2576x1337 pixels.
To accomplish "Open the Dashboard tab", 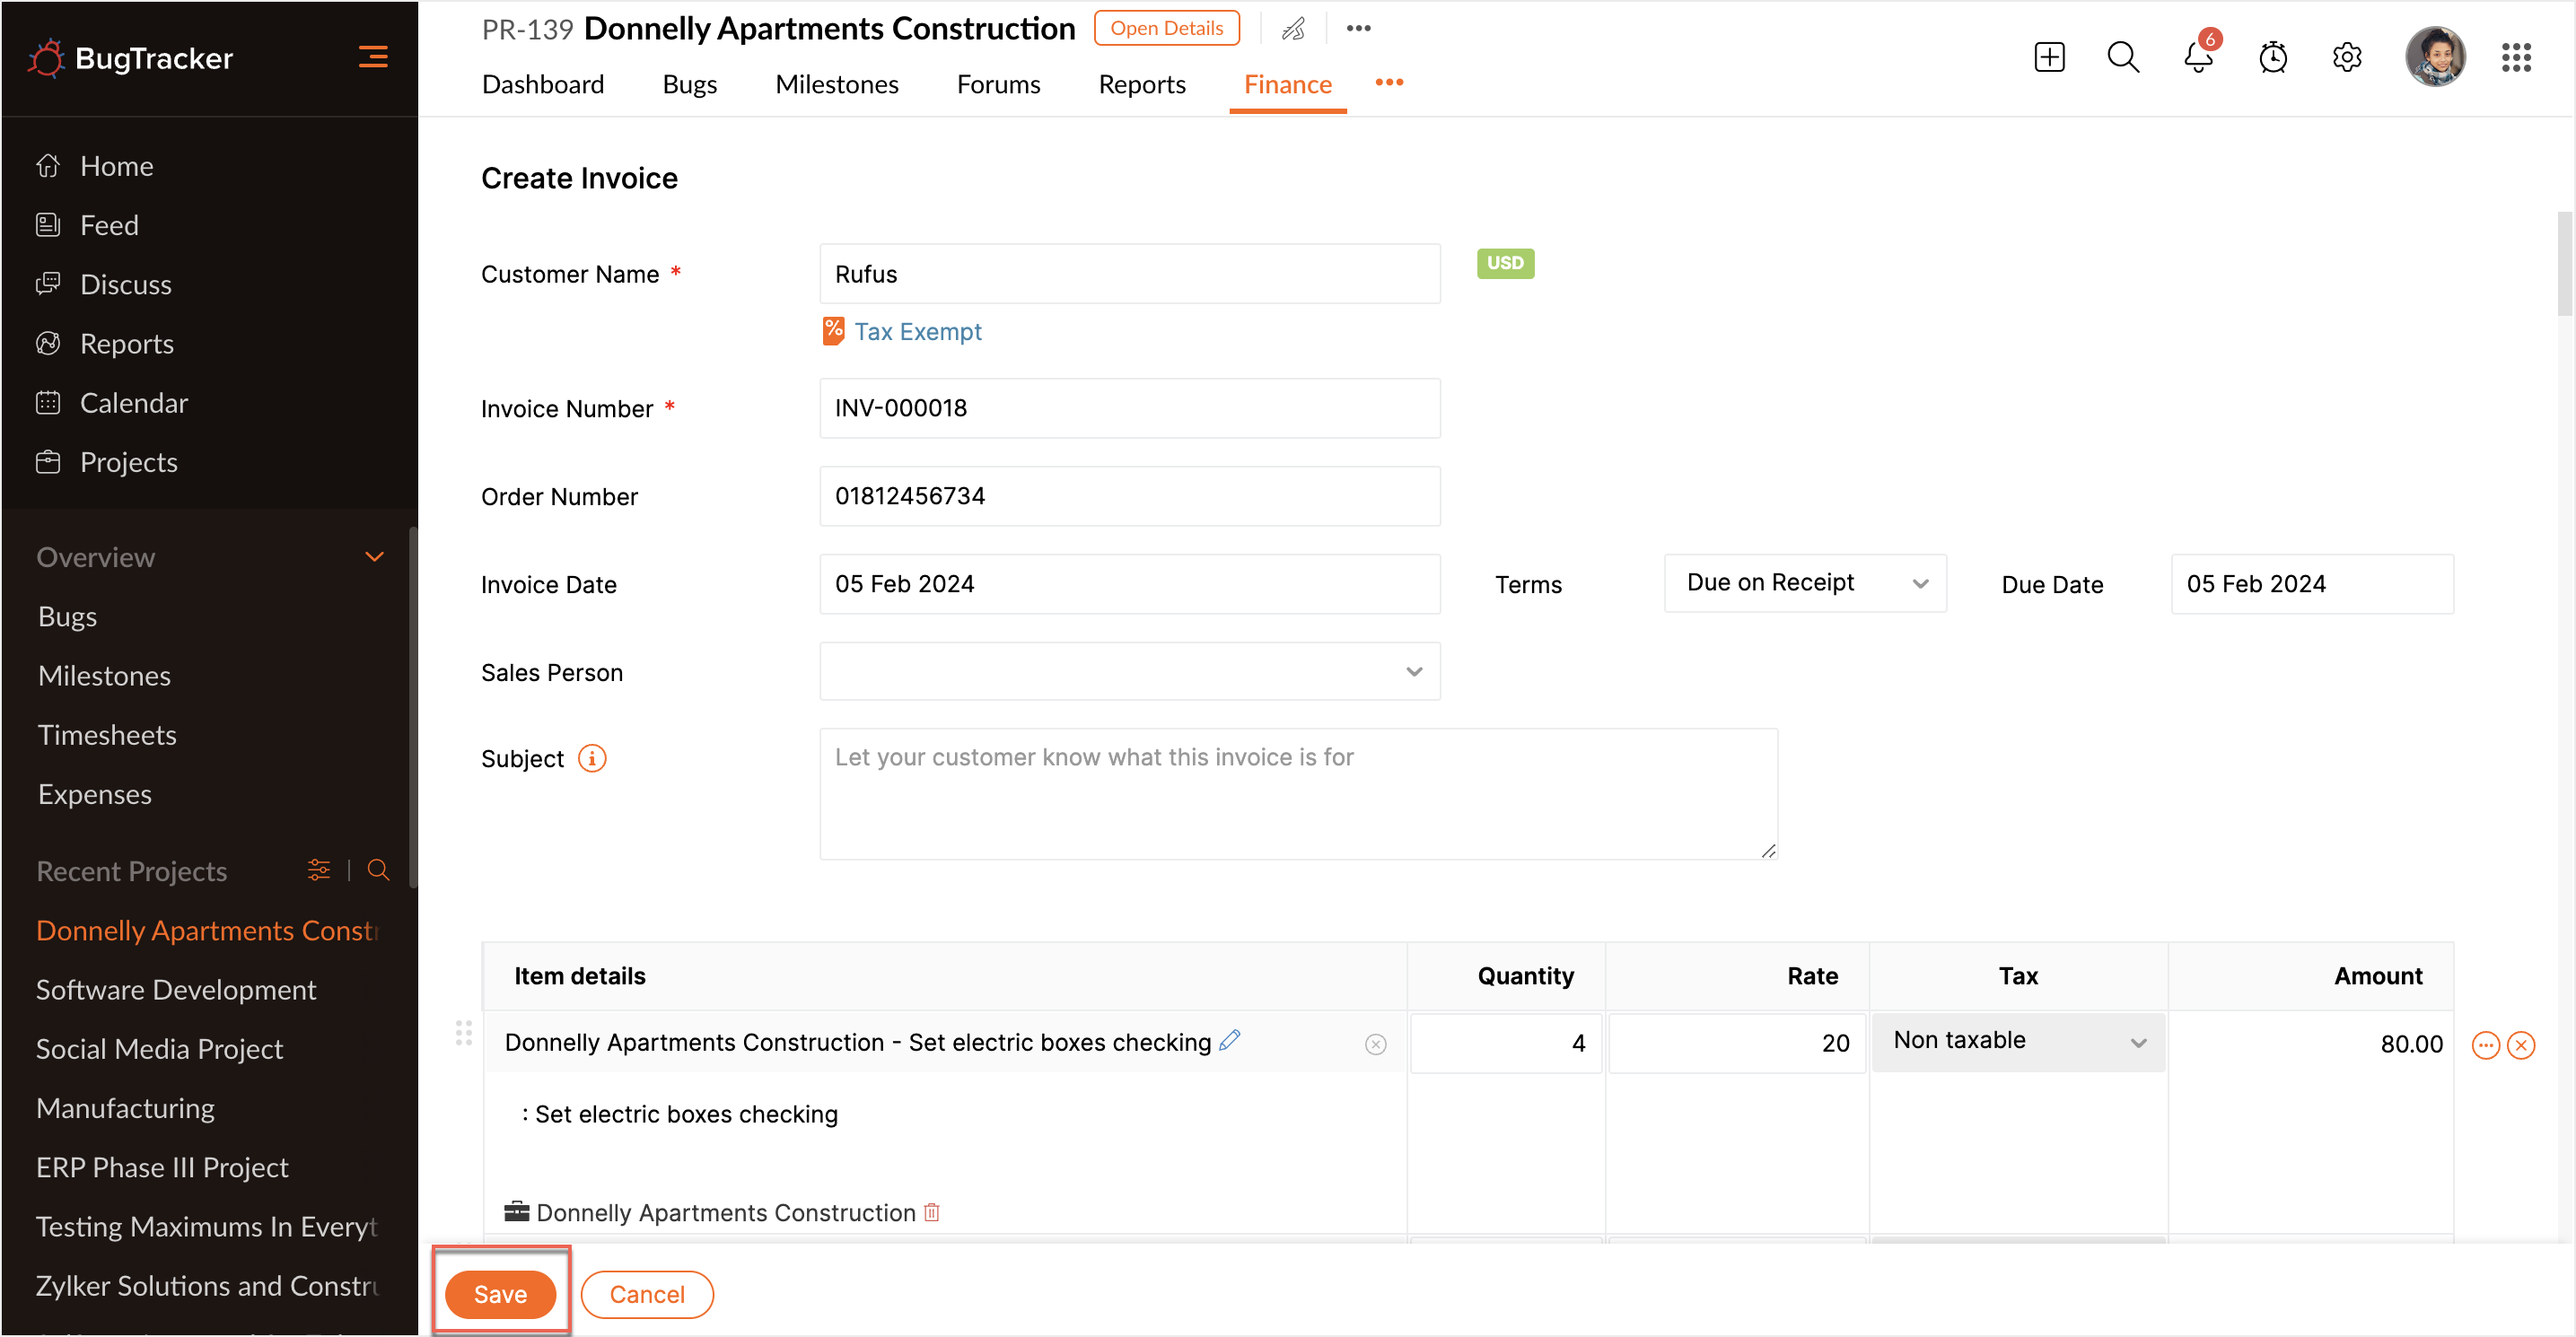I will click(543, 85).
